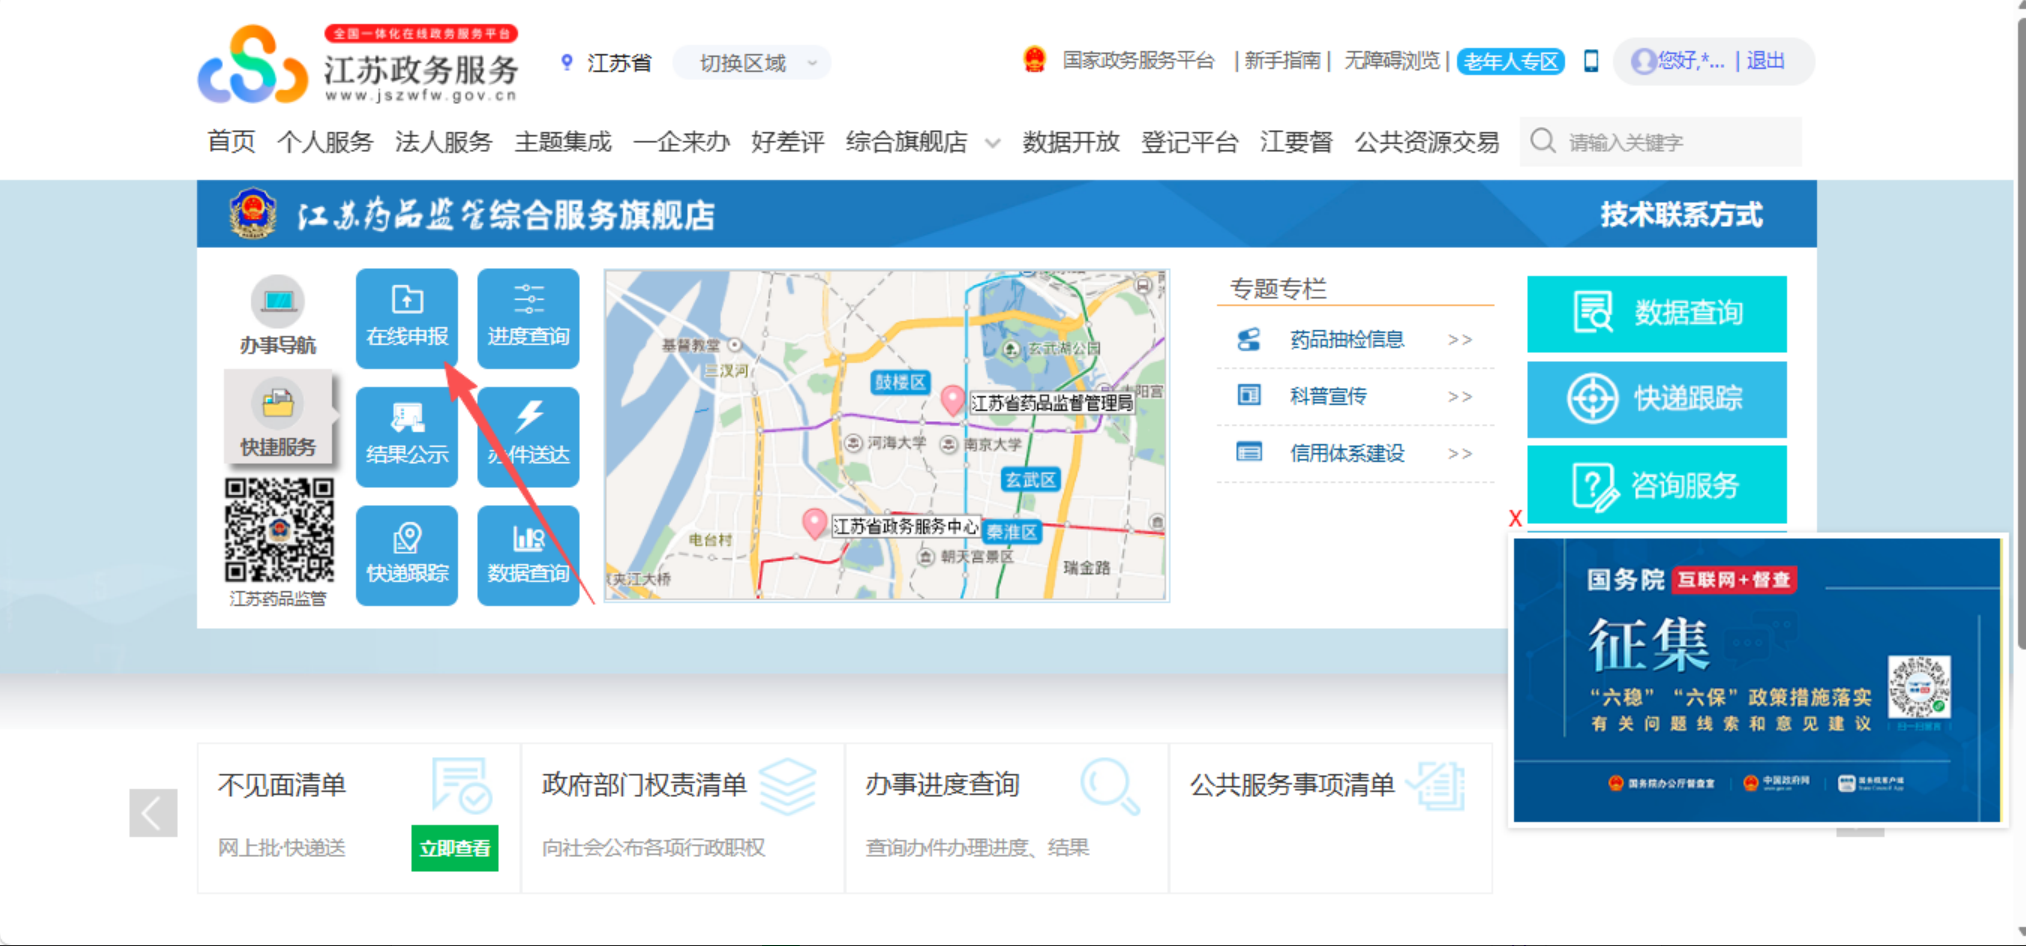Click the search magnifier icon
This screenshot has height=946, width=2026.
pyautogui.click(x=1543, y=141)
